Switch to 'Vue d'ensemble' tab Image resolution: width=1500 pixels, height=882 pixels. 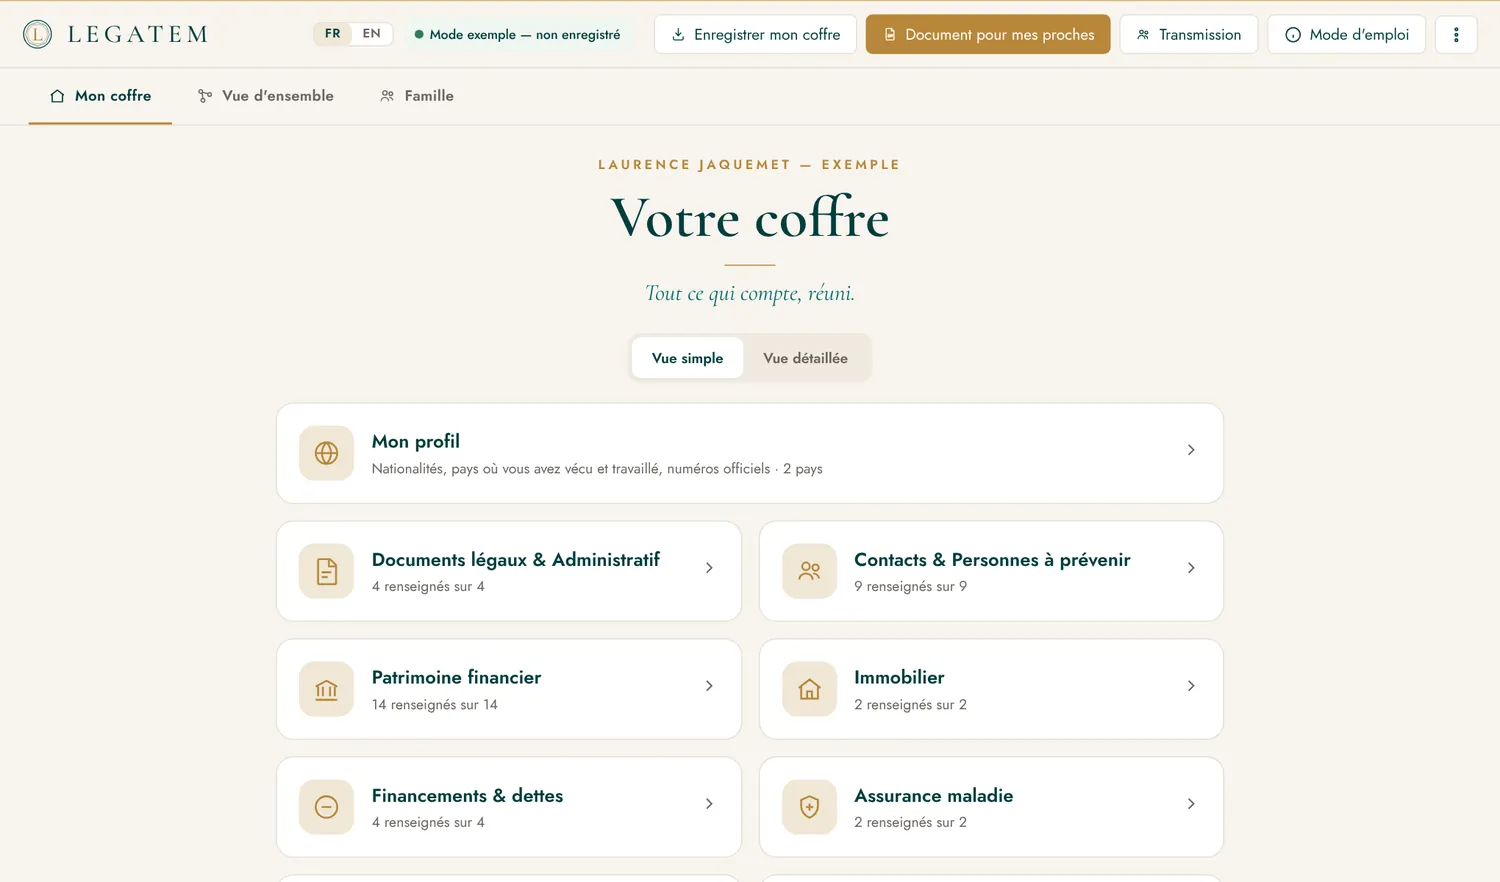coord(266,96)
